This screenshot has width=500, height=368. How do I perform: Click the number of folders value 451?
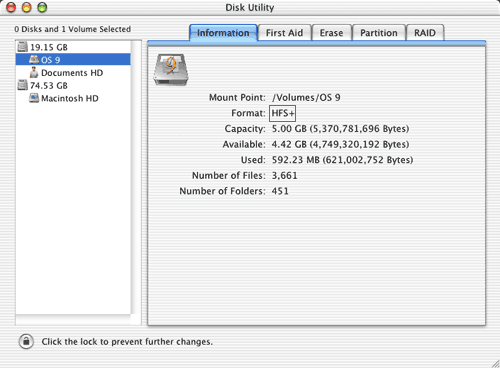coord(280,191)
